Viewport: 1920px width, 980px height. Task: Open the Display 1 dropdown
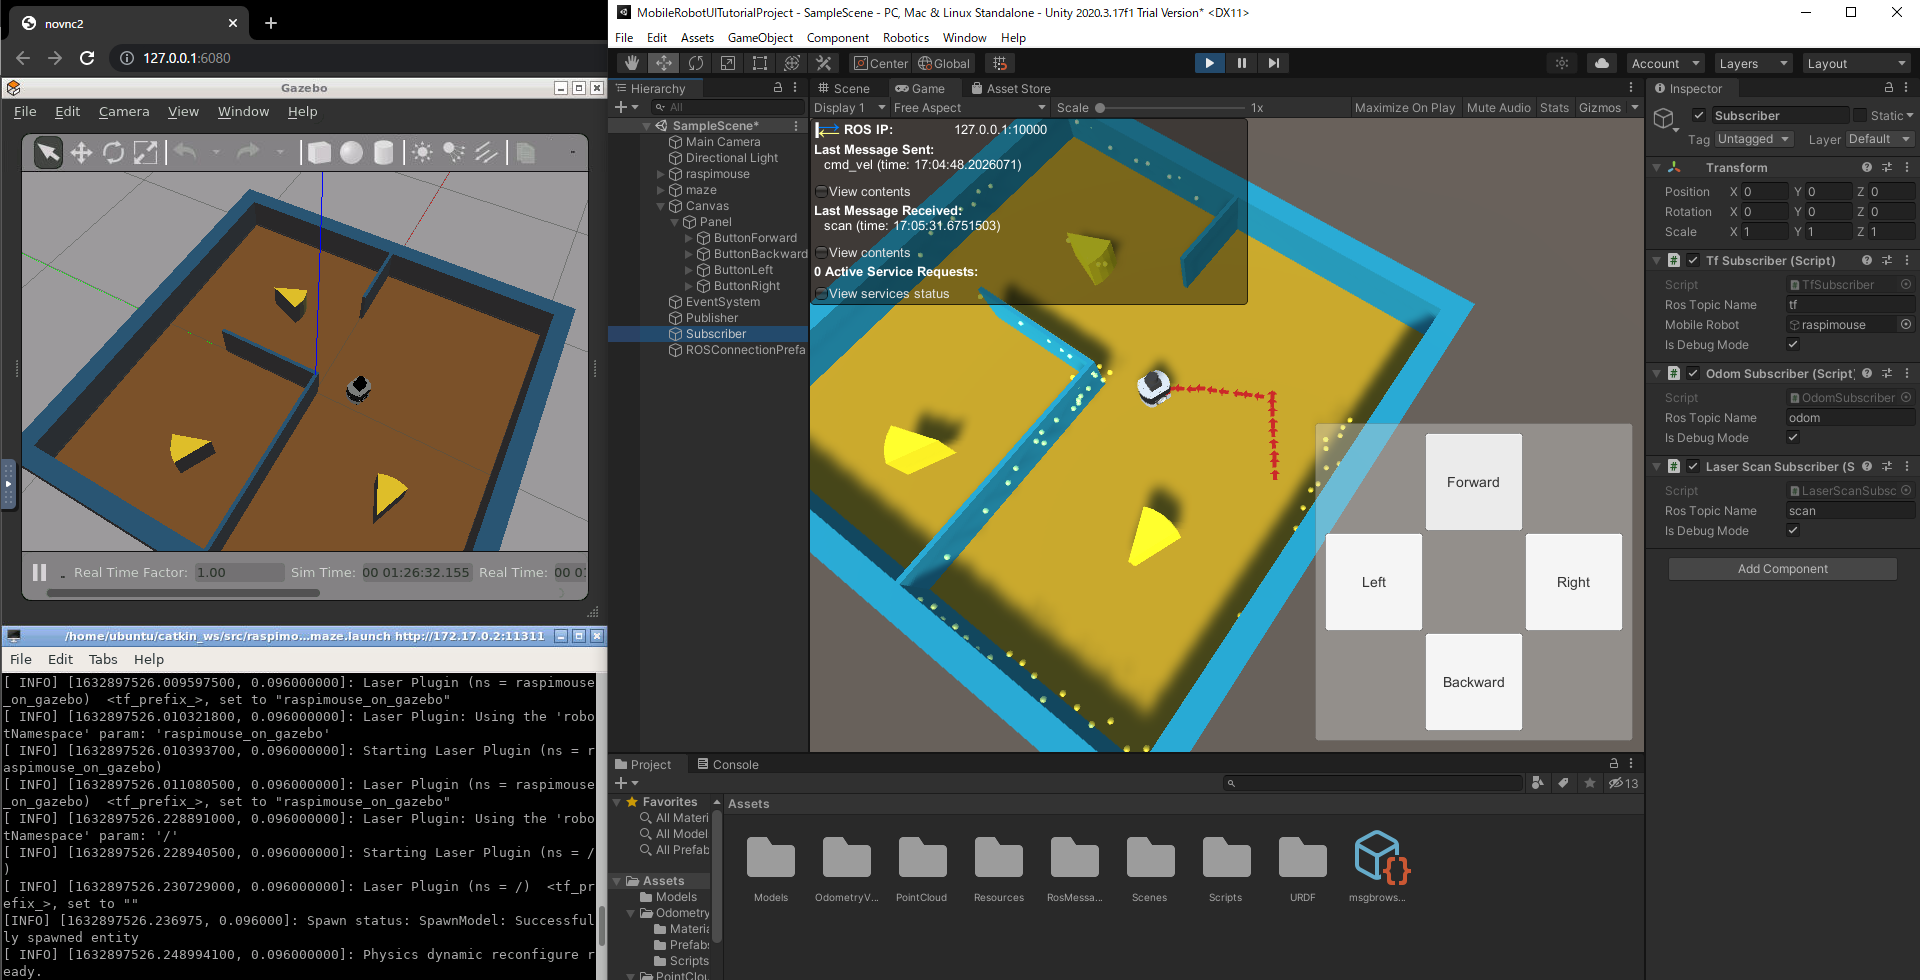click(x=849, y=107)
